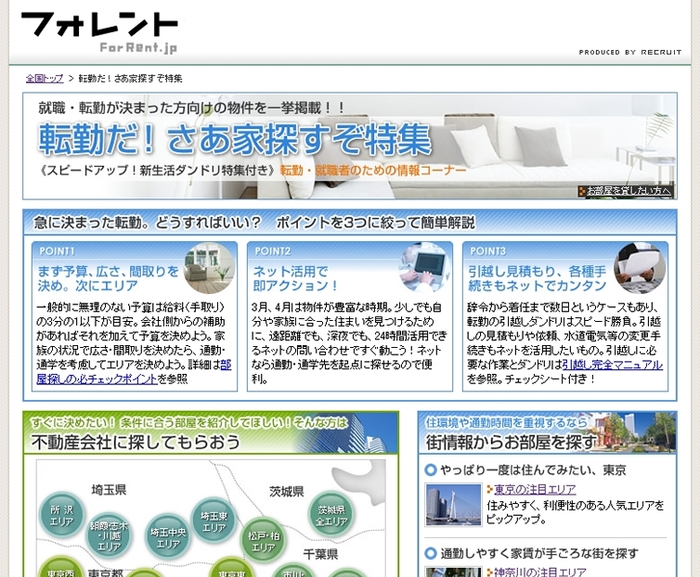Screen dimensions: 700x577
Task: Click the PRODUCED BY RECRUIT text
Action: click(x=630, y=52)
